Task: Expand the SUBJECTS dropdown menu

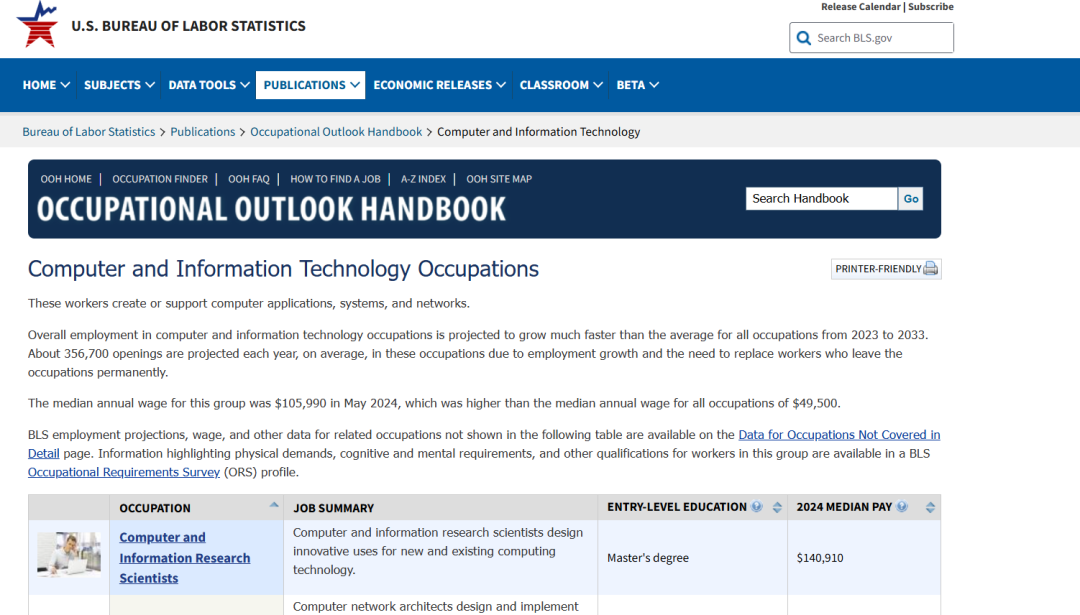Action: coord(118,85)
